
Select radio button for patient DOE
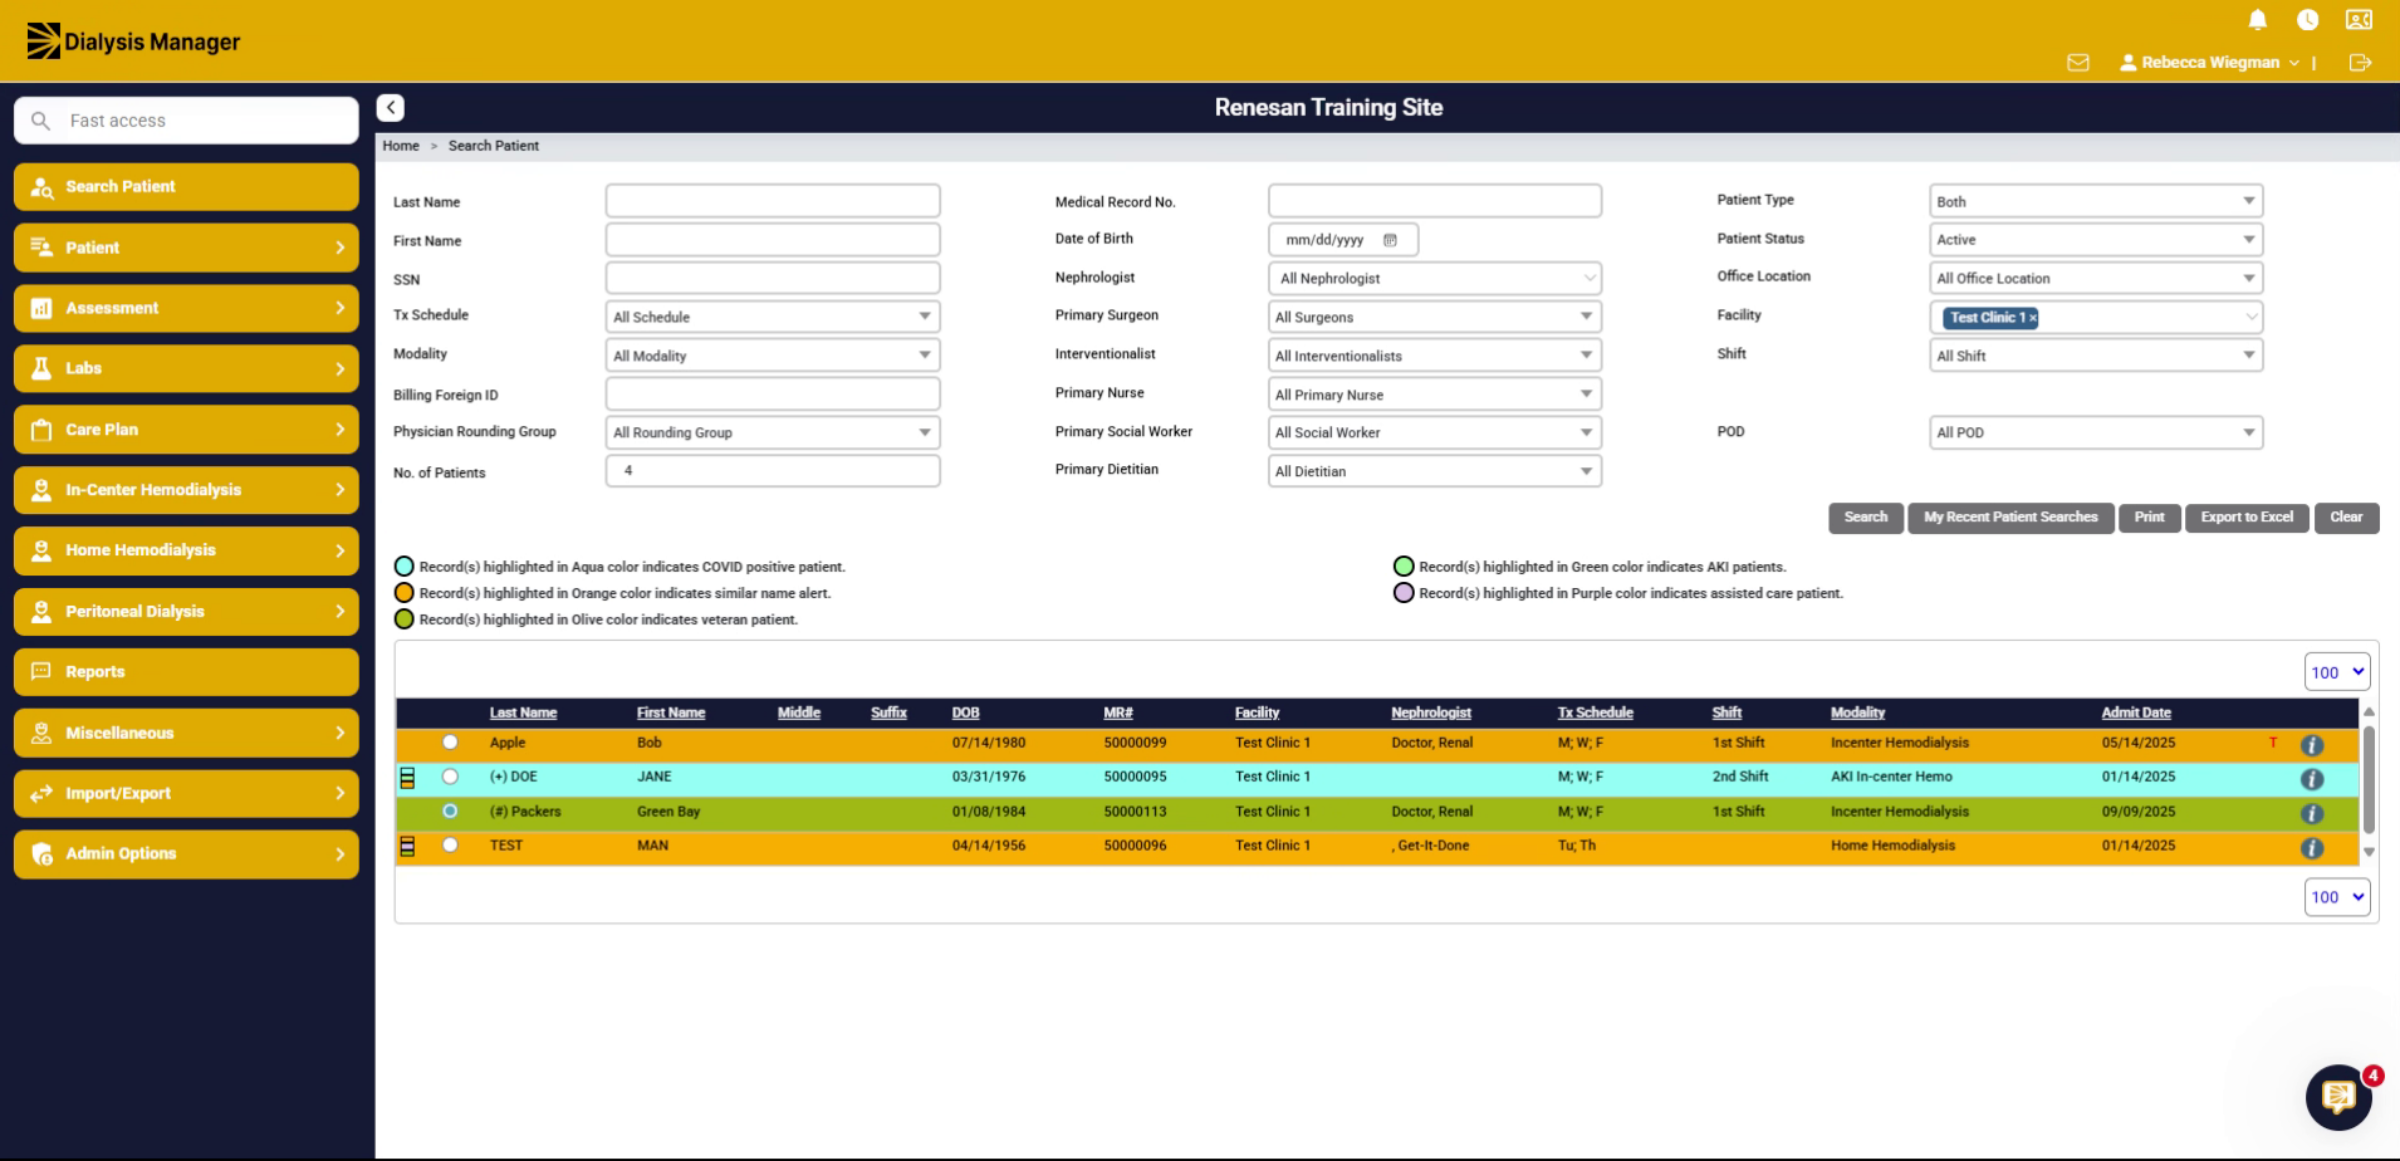click(450, 776)
